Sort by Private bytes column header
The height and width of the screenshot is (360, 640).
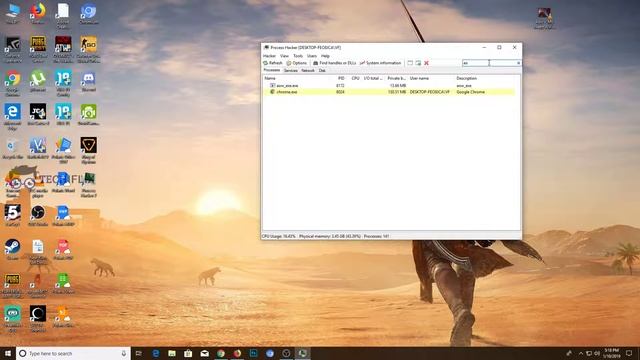pos(396,78)
